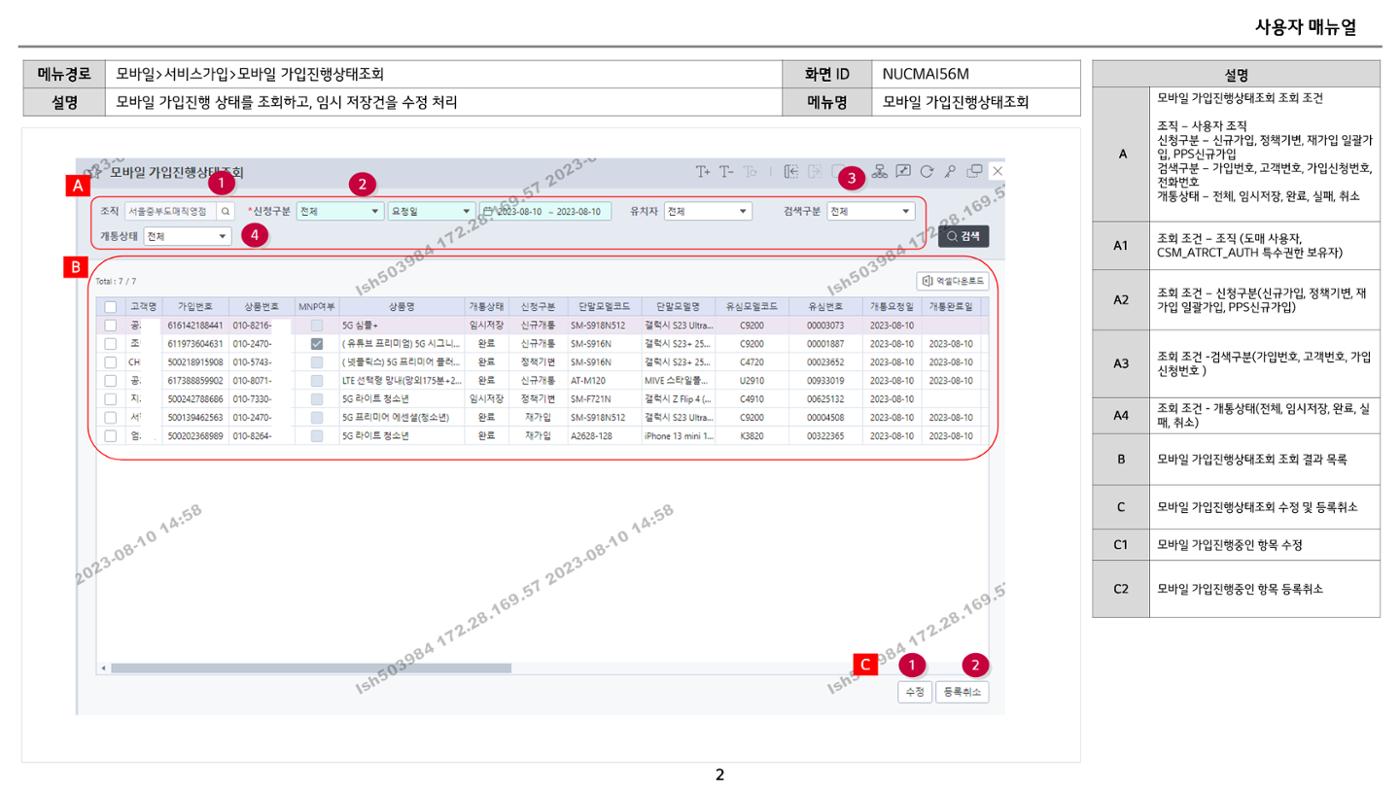Click the horizontal scrollbar thumb below the table
Viewport: 1400px width, 788px height.
coord(310,667)
